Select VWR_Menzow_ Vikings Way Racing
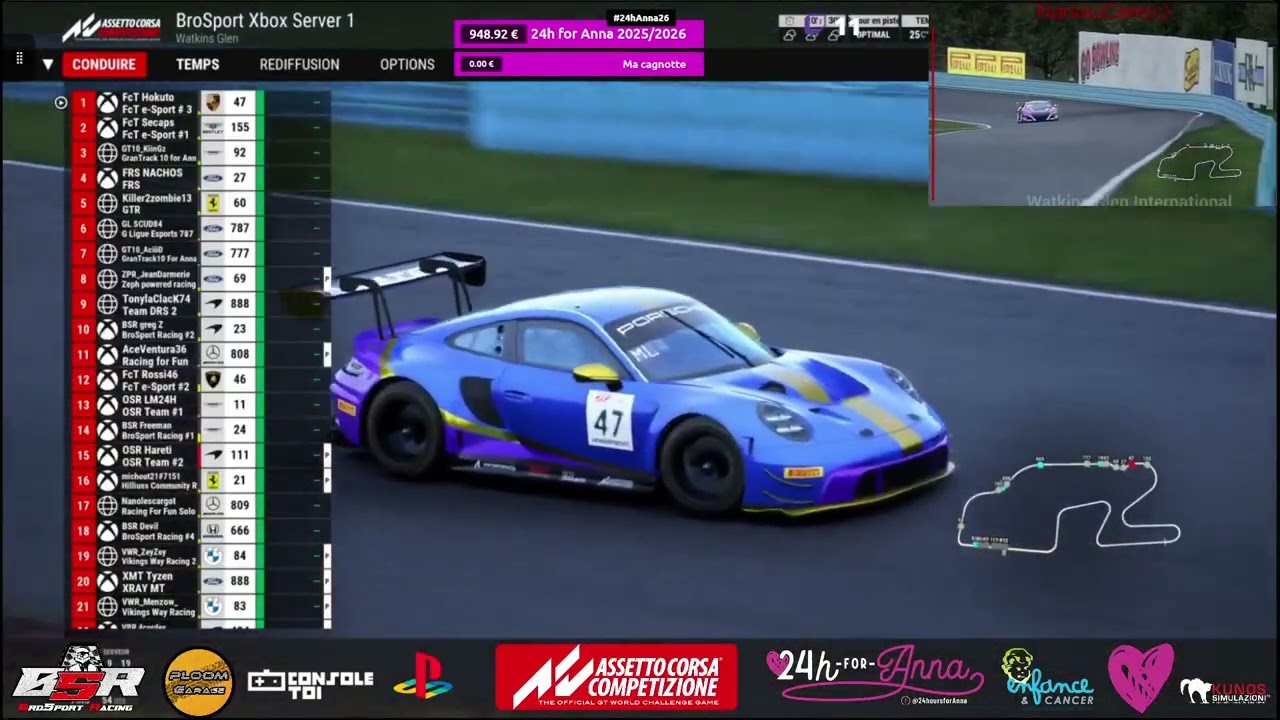The image size is (1280, 720). (158, 606)
